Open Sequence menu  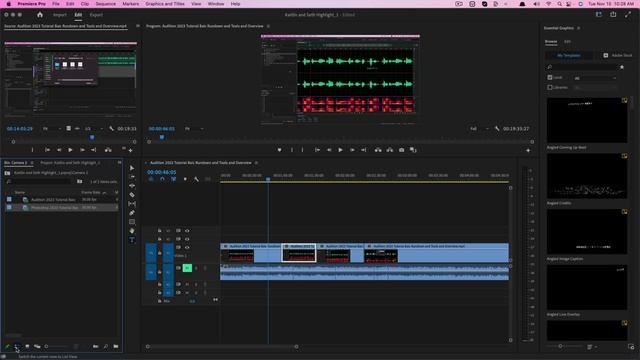(x=105, y=4)
